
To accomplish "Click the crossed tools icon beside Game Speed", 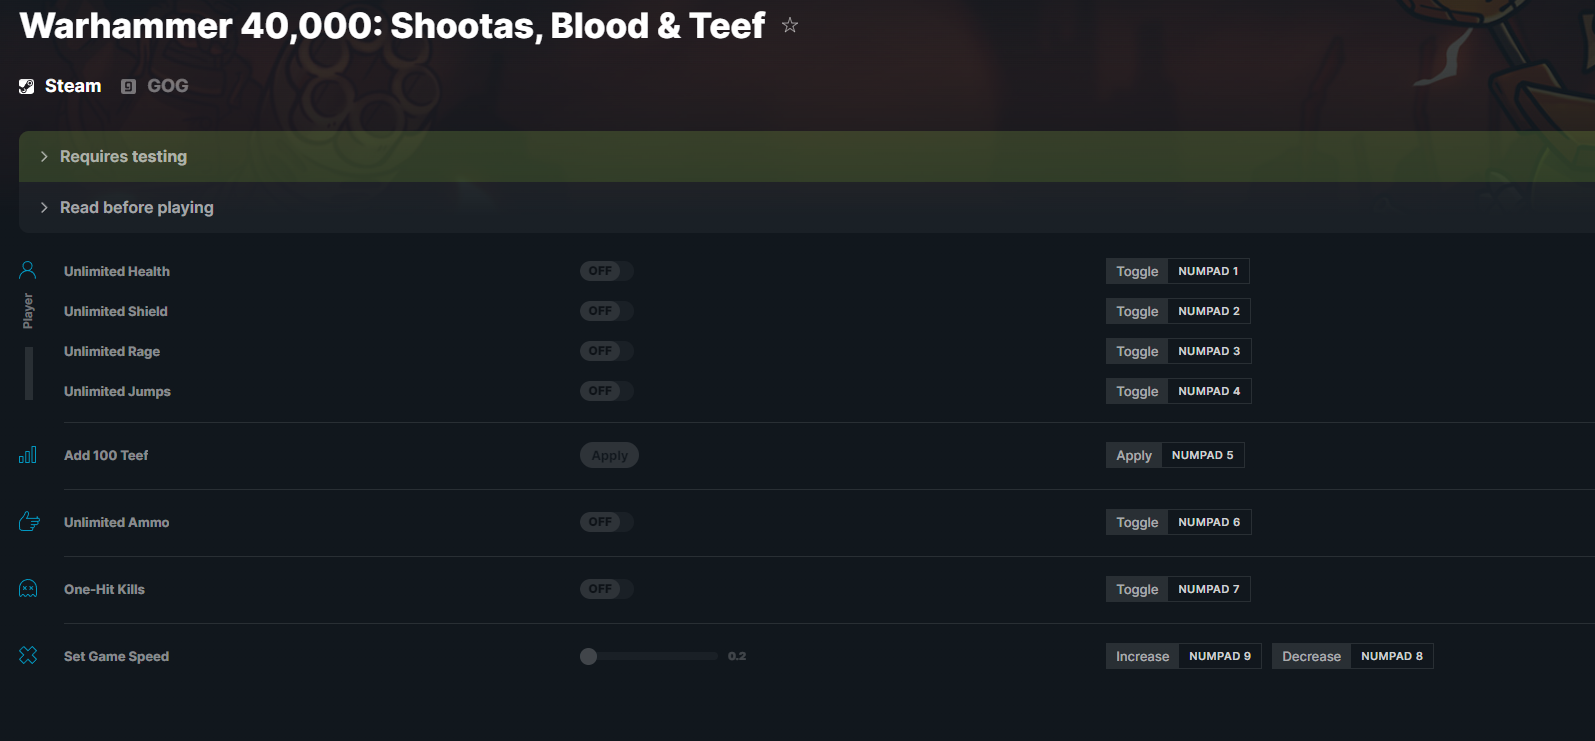I will tap(28, 655).
